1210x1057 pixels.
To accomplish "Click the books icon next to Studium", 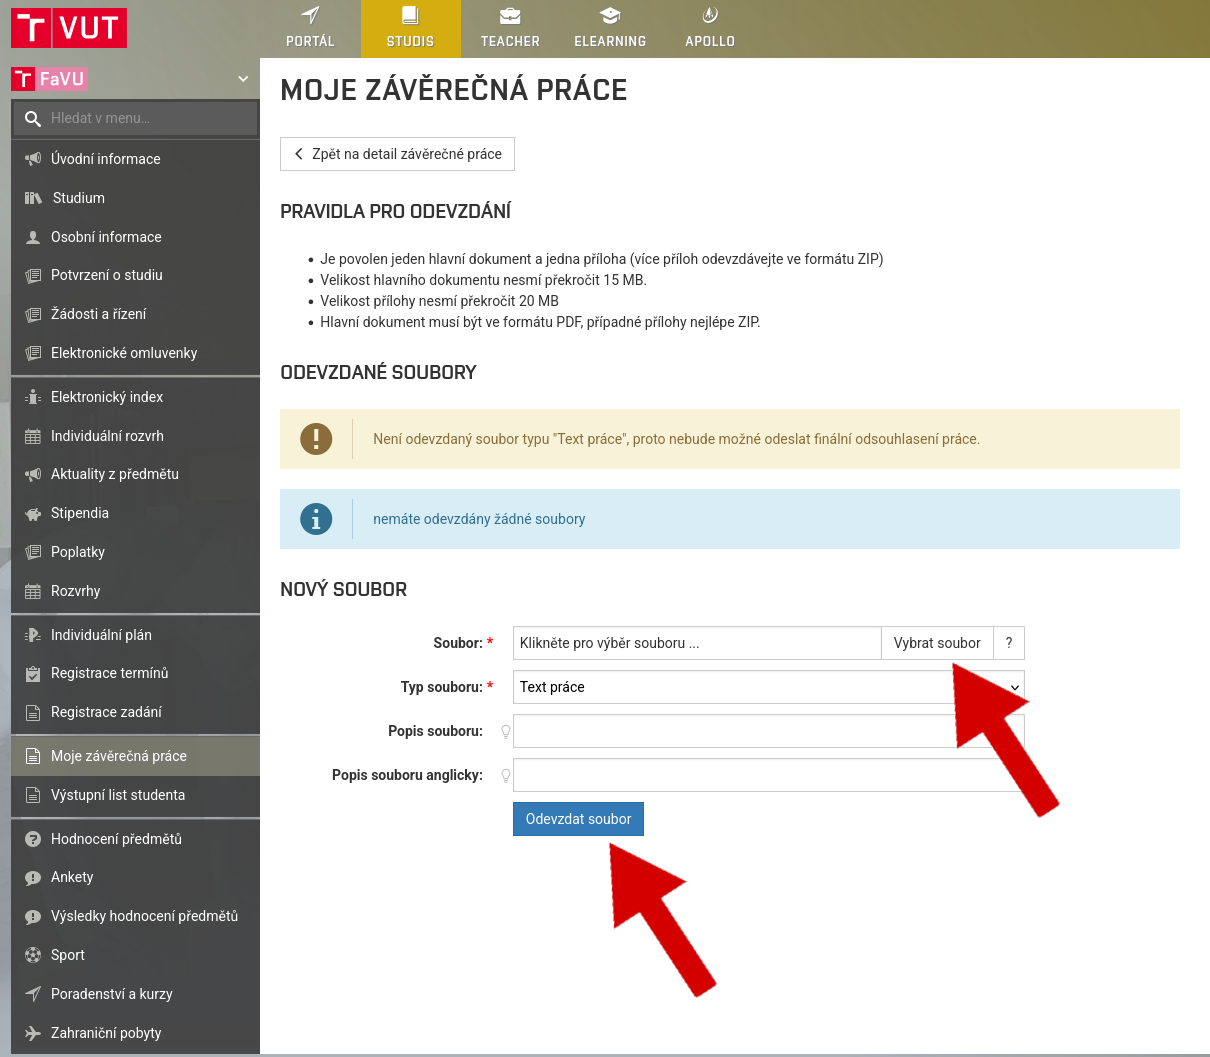I will 33,198.
